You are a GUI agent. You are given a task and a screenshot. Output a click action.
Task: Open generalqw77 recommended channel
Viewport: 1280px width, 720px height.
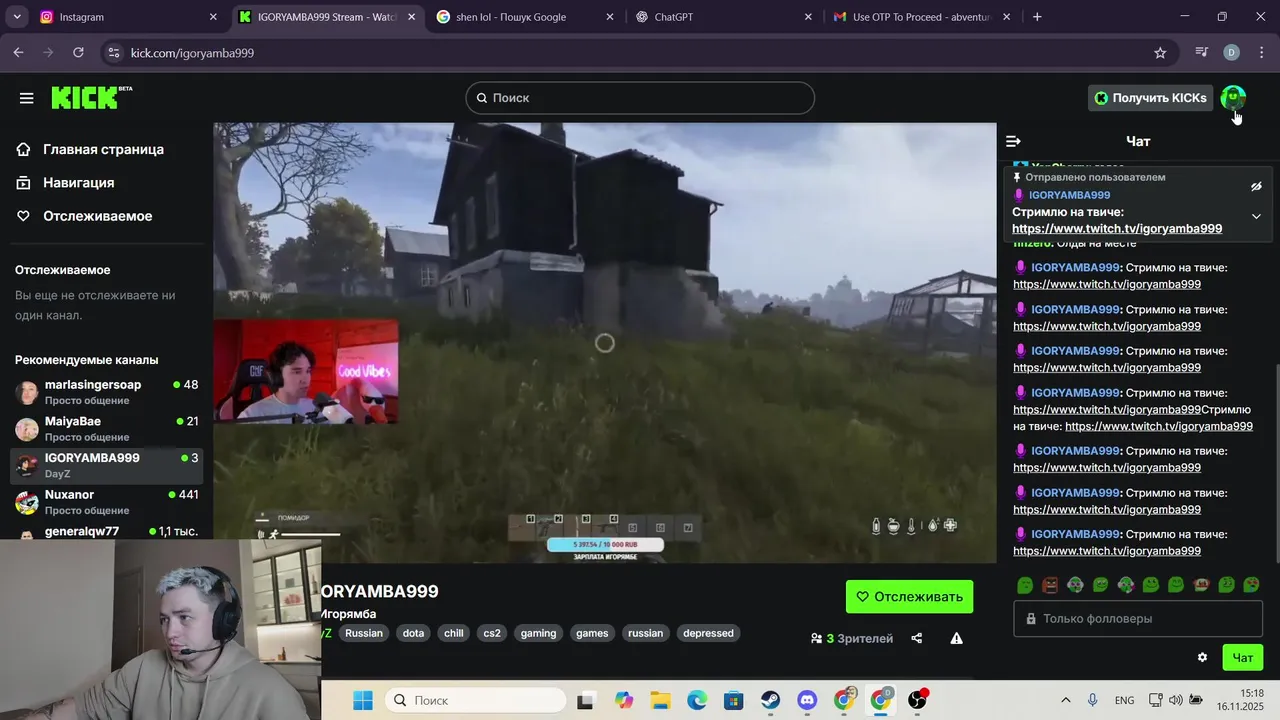click(106, 532)
